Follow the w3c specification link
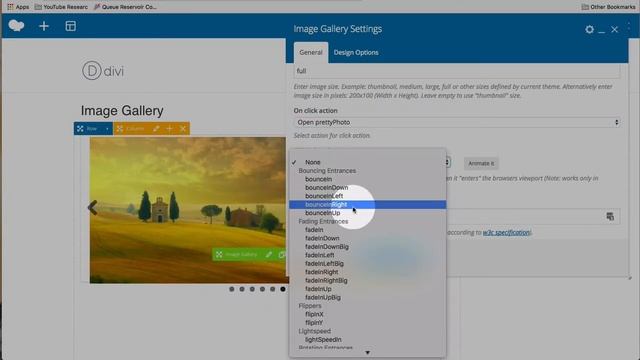 click(507, 233)
